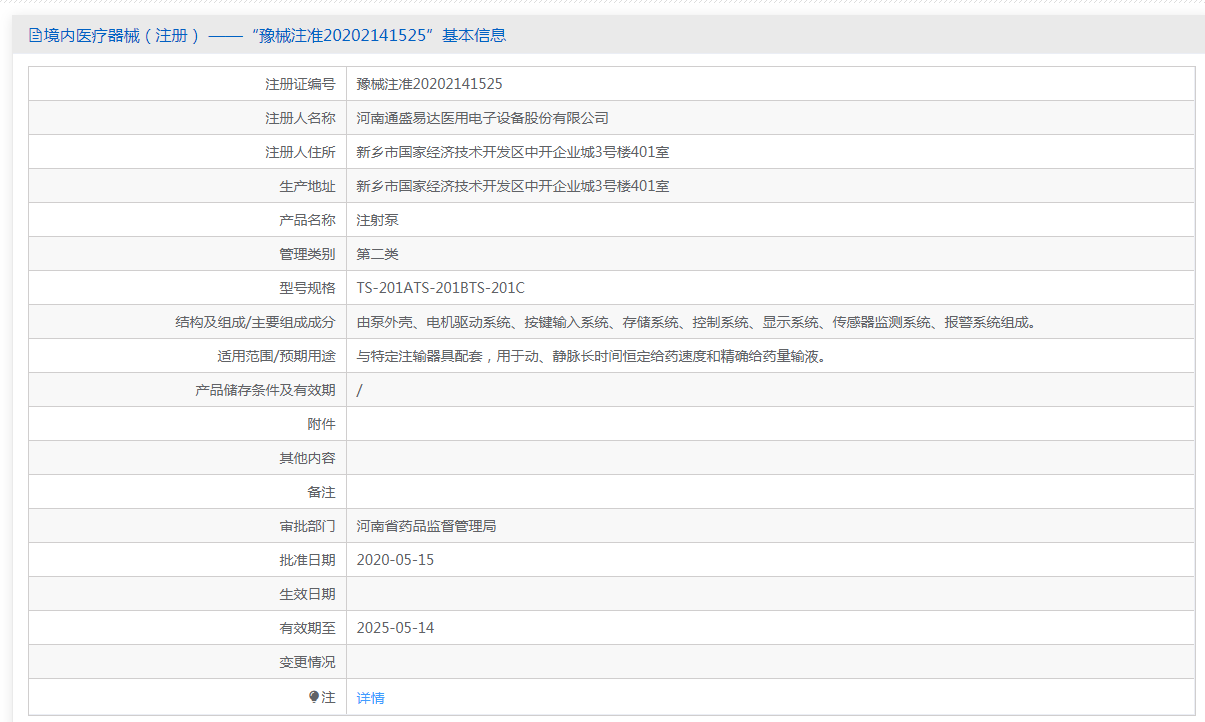
Task: Click the 适用范围 intended-use text
Action: pos(593,356)
